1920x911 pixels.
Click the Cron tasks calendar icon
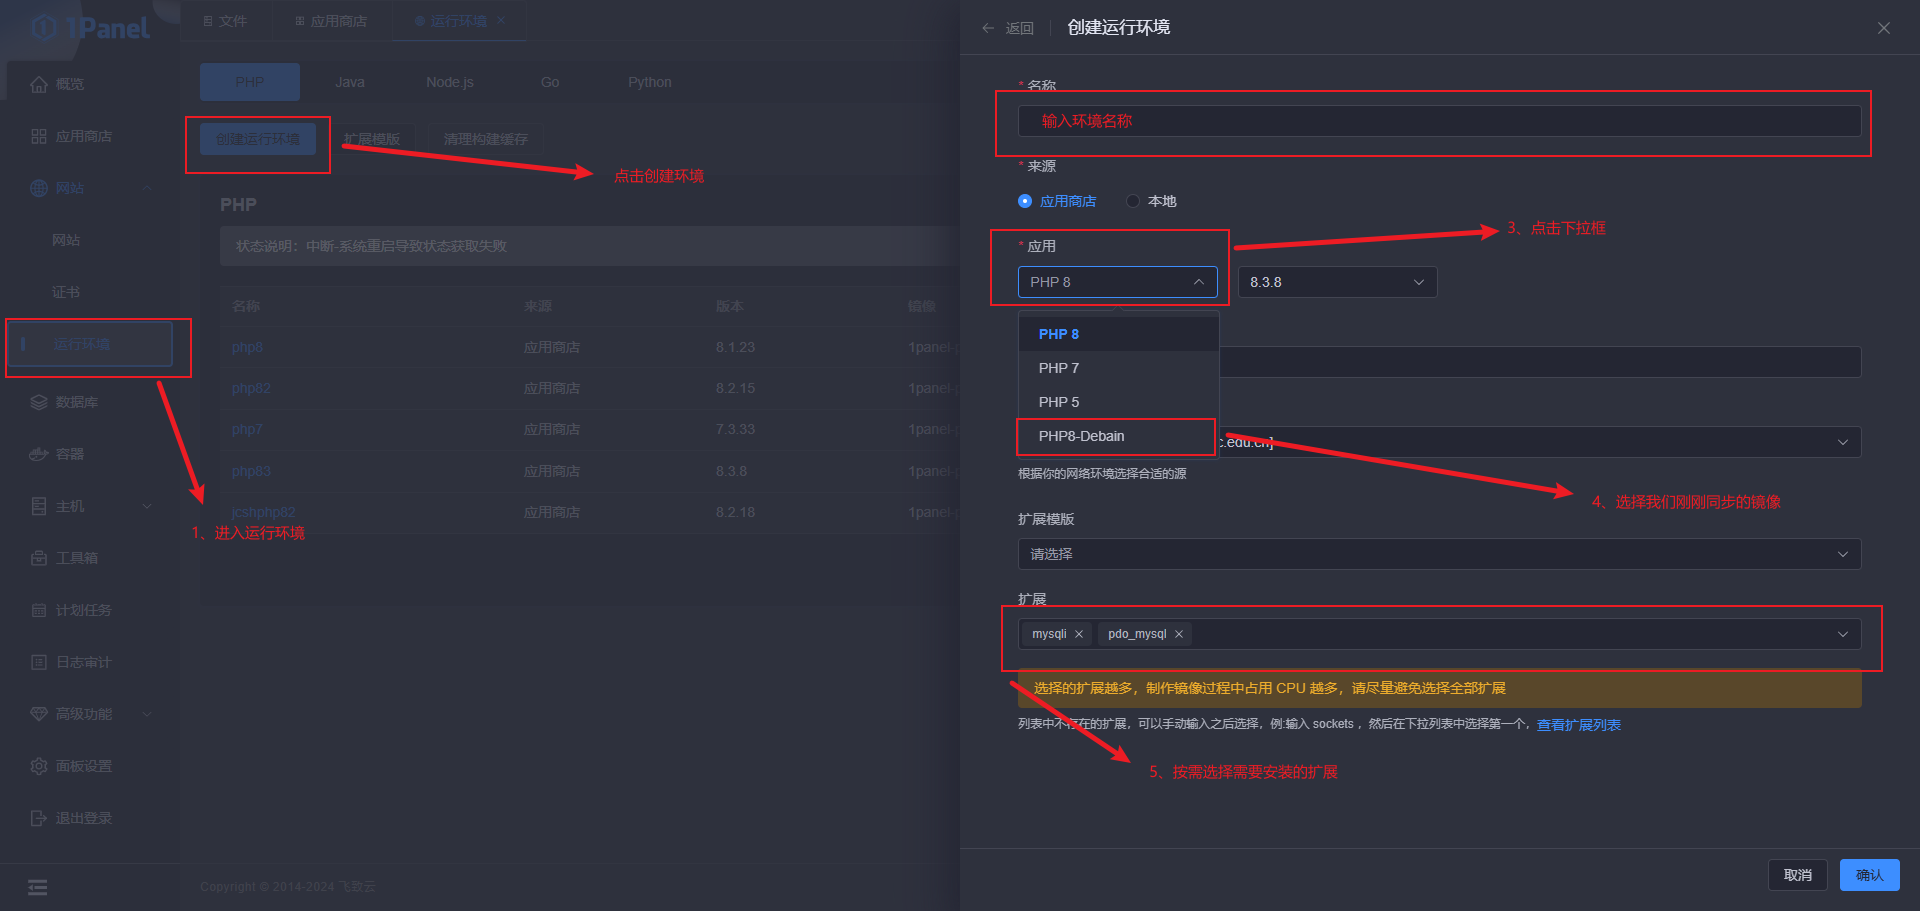[39, 610]
